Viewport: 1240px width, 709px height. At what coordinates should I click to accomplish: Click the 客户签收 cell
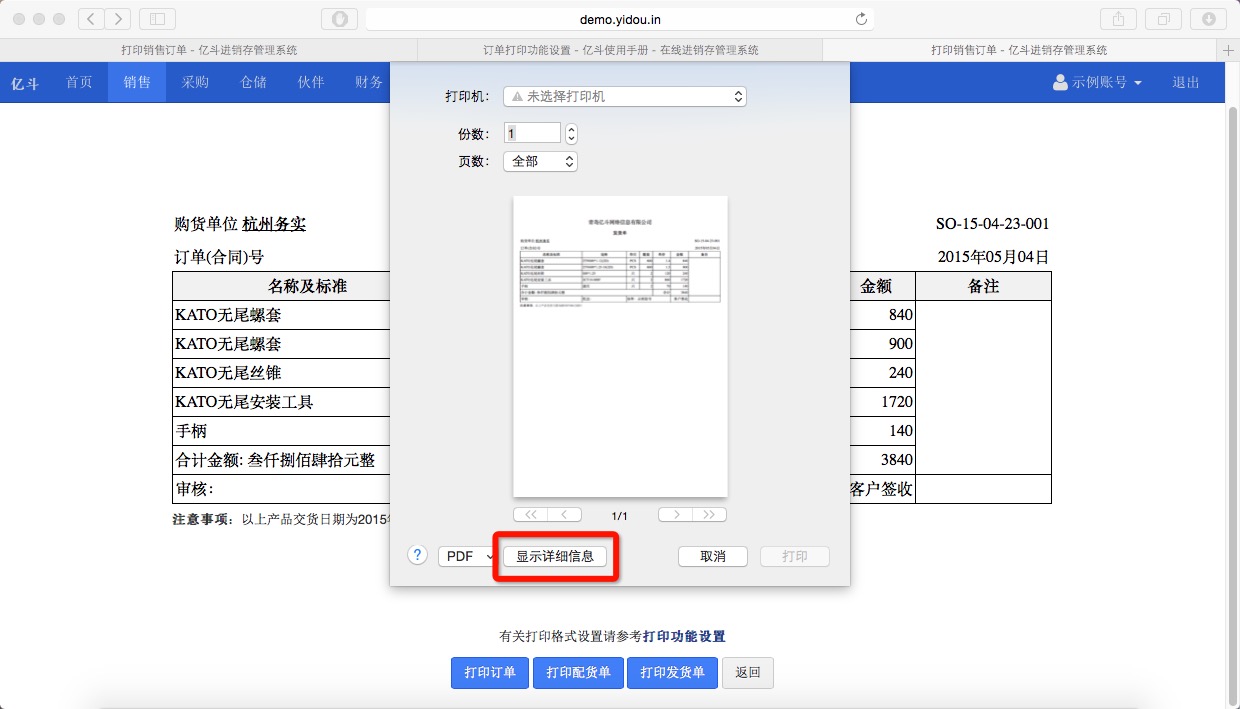[882, 489]
